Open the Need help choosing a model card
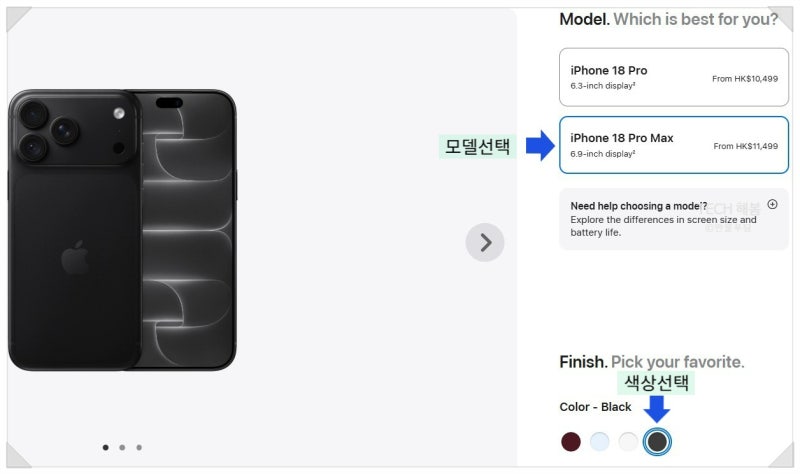The height and width of the screenshot is (474, 800). [673, 219]
